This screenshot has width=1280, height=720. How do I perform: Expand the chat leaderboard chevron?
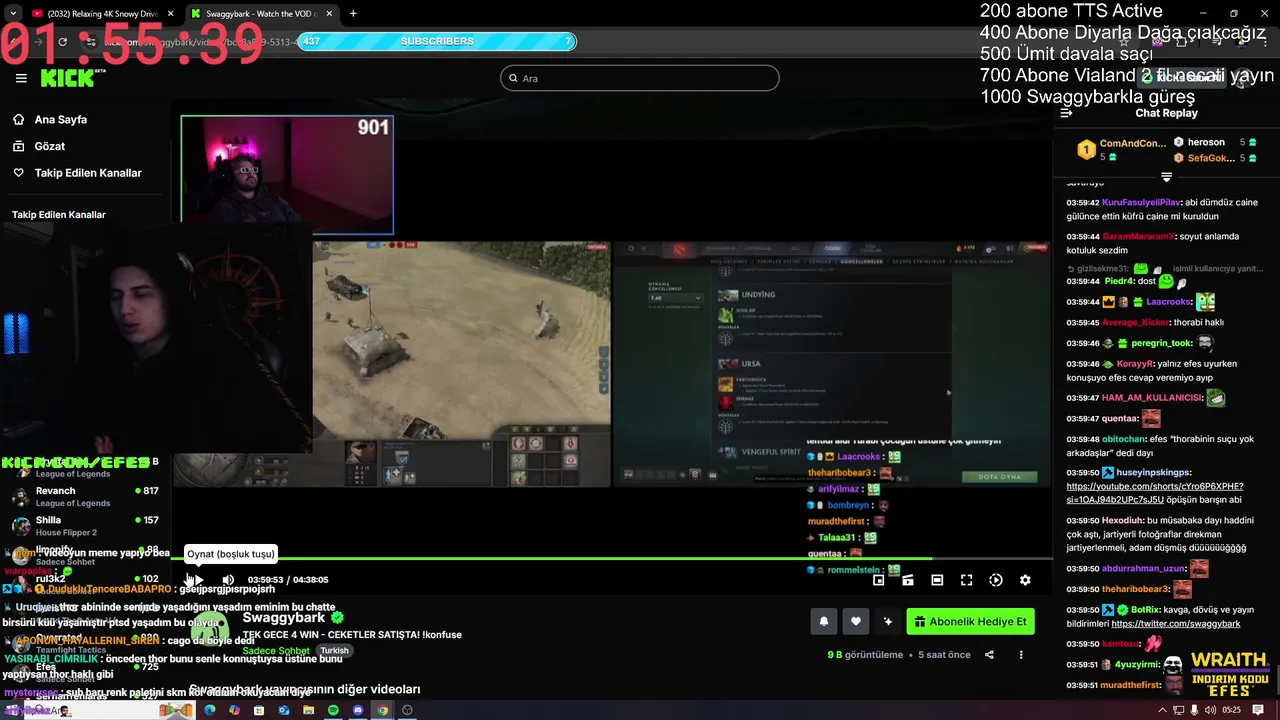pyautogui.click(x=1166, y=177)
